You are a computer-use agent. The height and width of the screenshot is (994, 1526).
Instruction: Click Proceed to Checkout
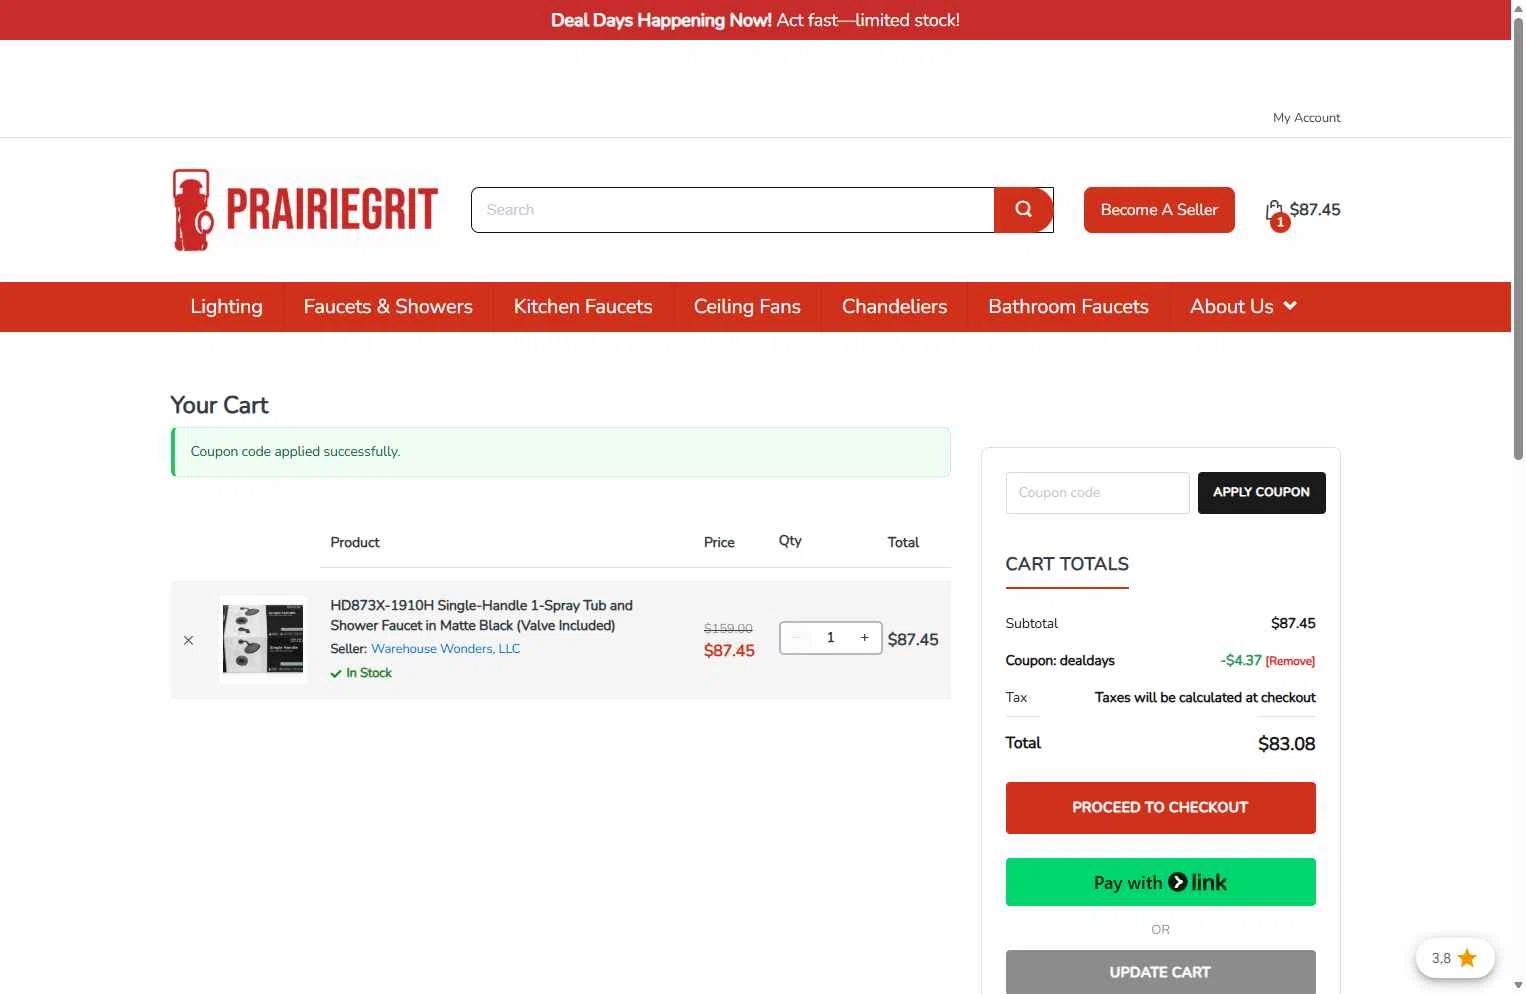[x=1160, y=808]
